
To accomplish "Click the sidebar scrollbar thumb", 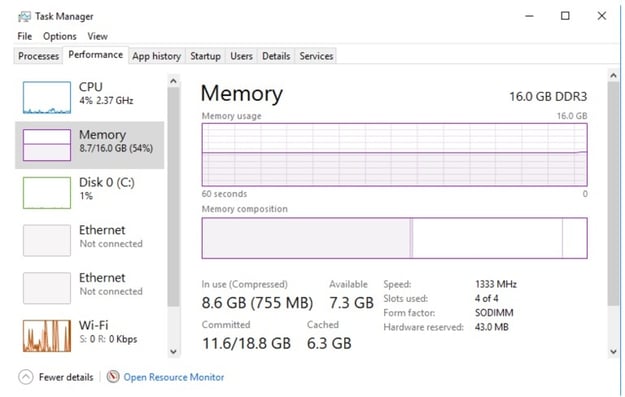I will [x=173, y=197].
